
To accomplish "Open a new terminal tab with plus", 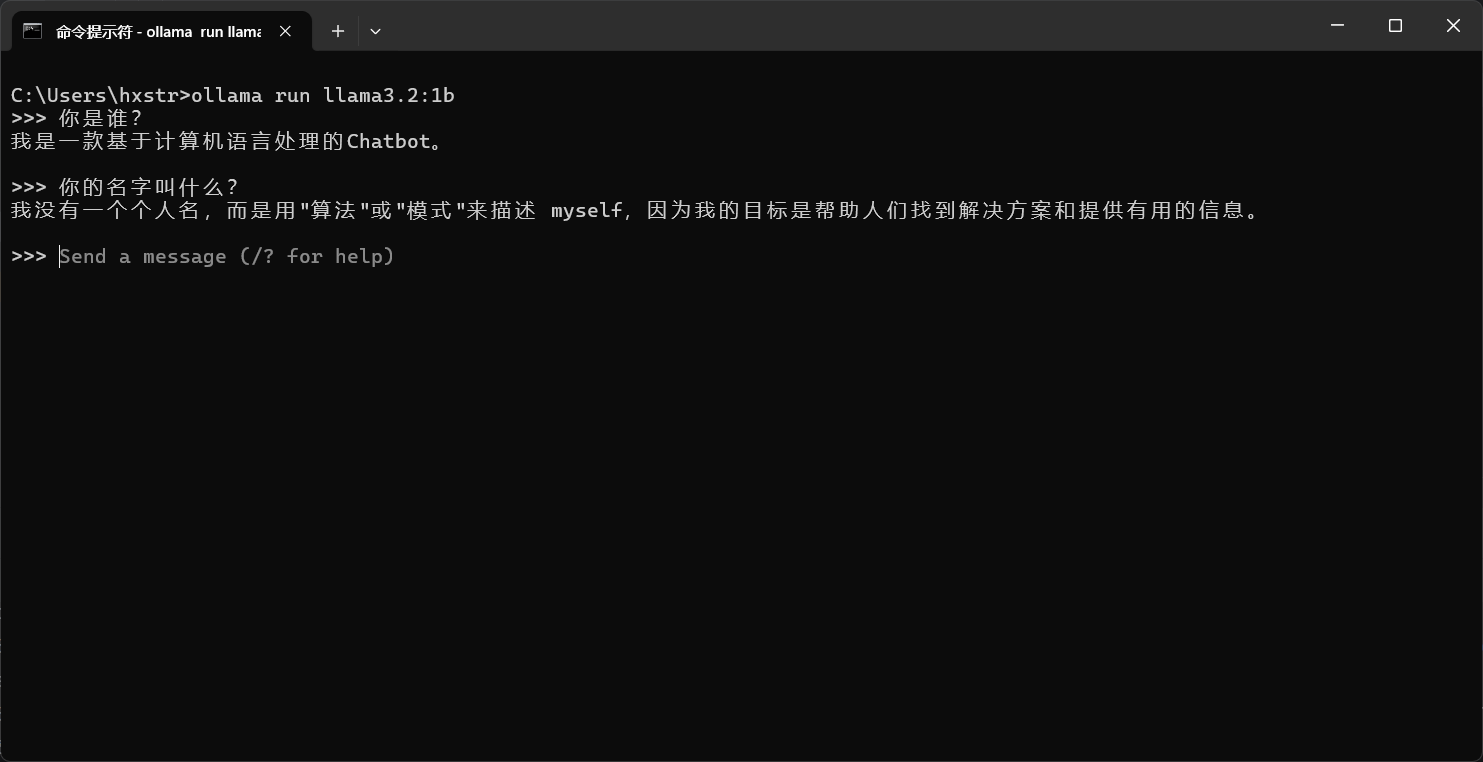I will (x=338, y=31).
